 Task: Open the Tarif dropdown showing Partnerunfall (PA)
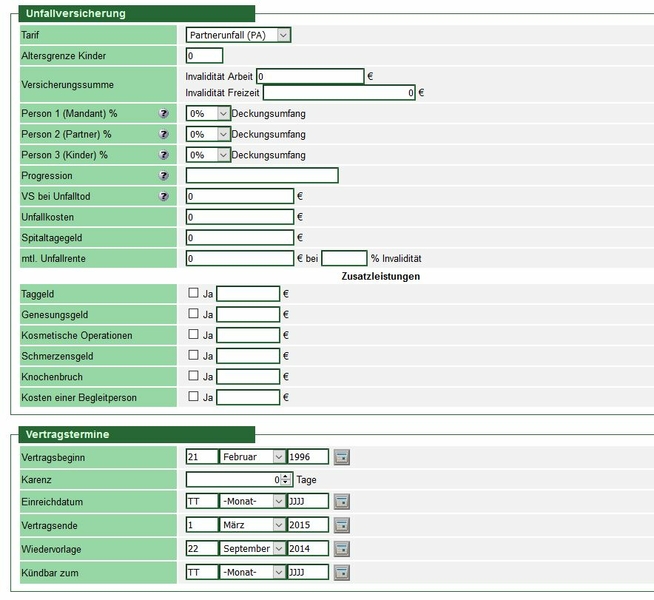point(238,35)
